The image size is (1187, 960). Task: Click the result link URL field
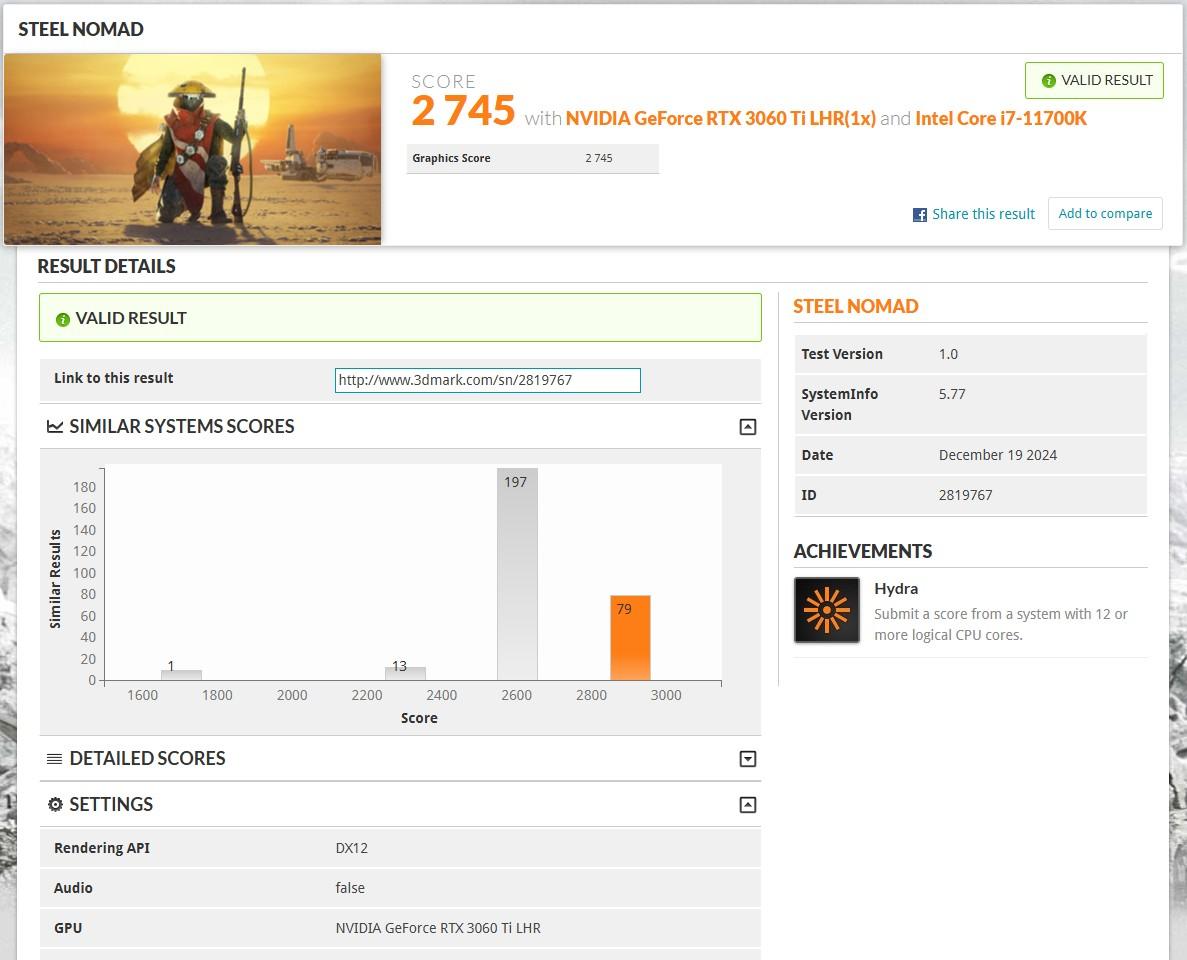point(488,380)
